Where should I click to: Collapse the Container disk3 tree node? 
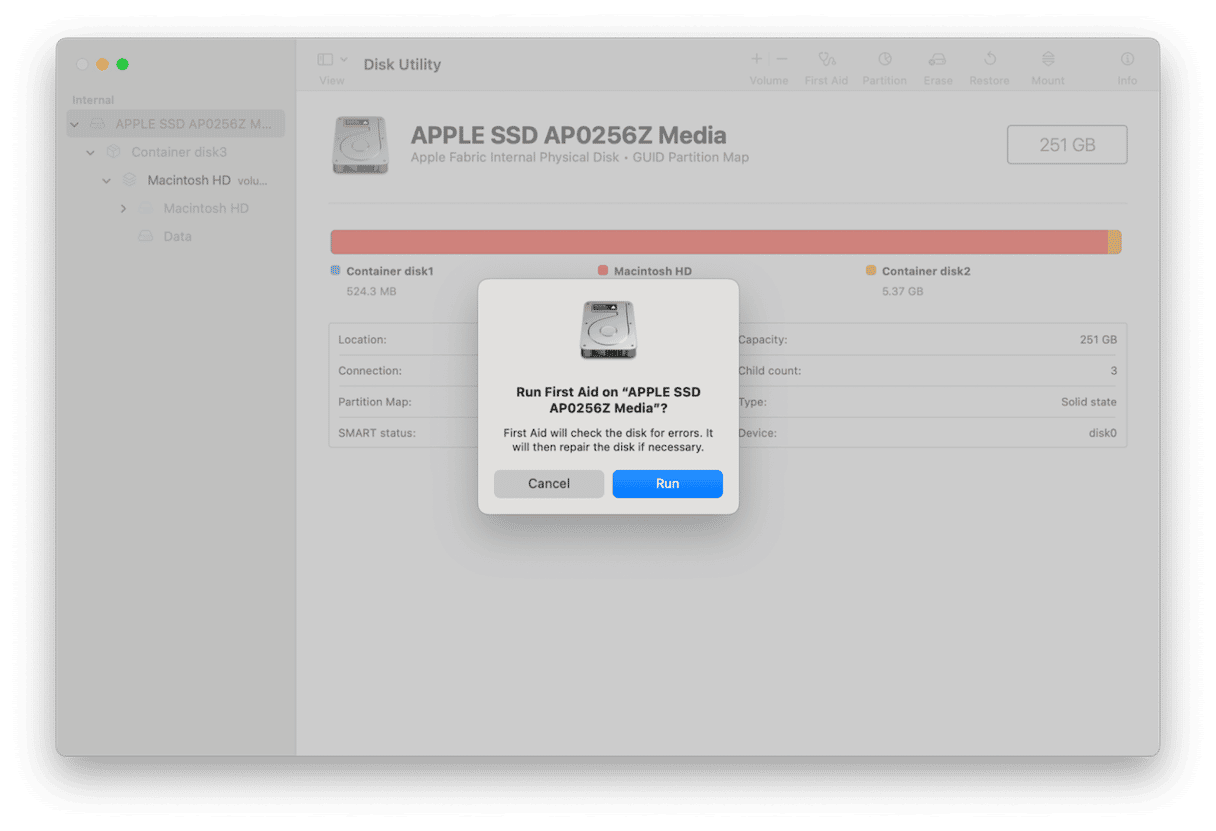[90, 152]
